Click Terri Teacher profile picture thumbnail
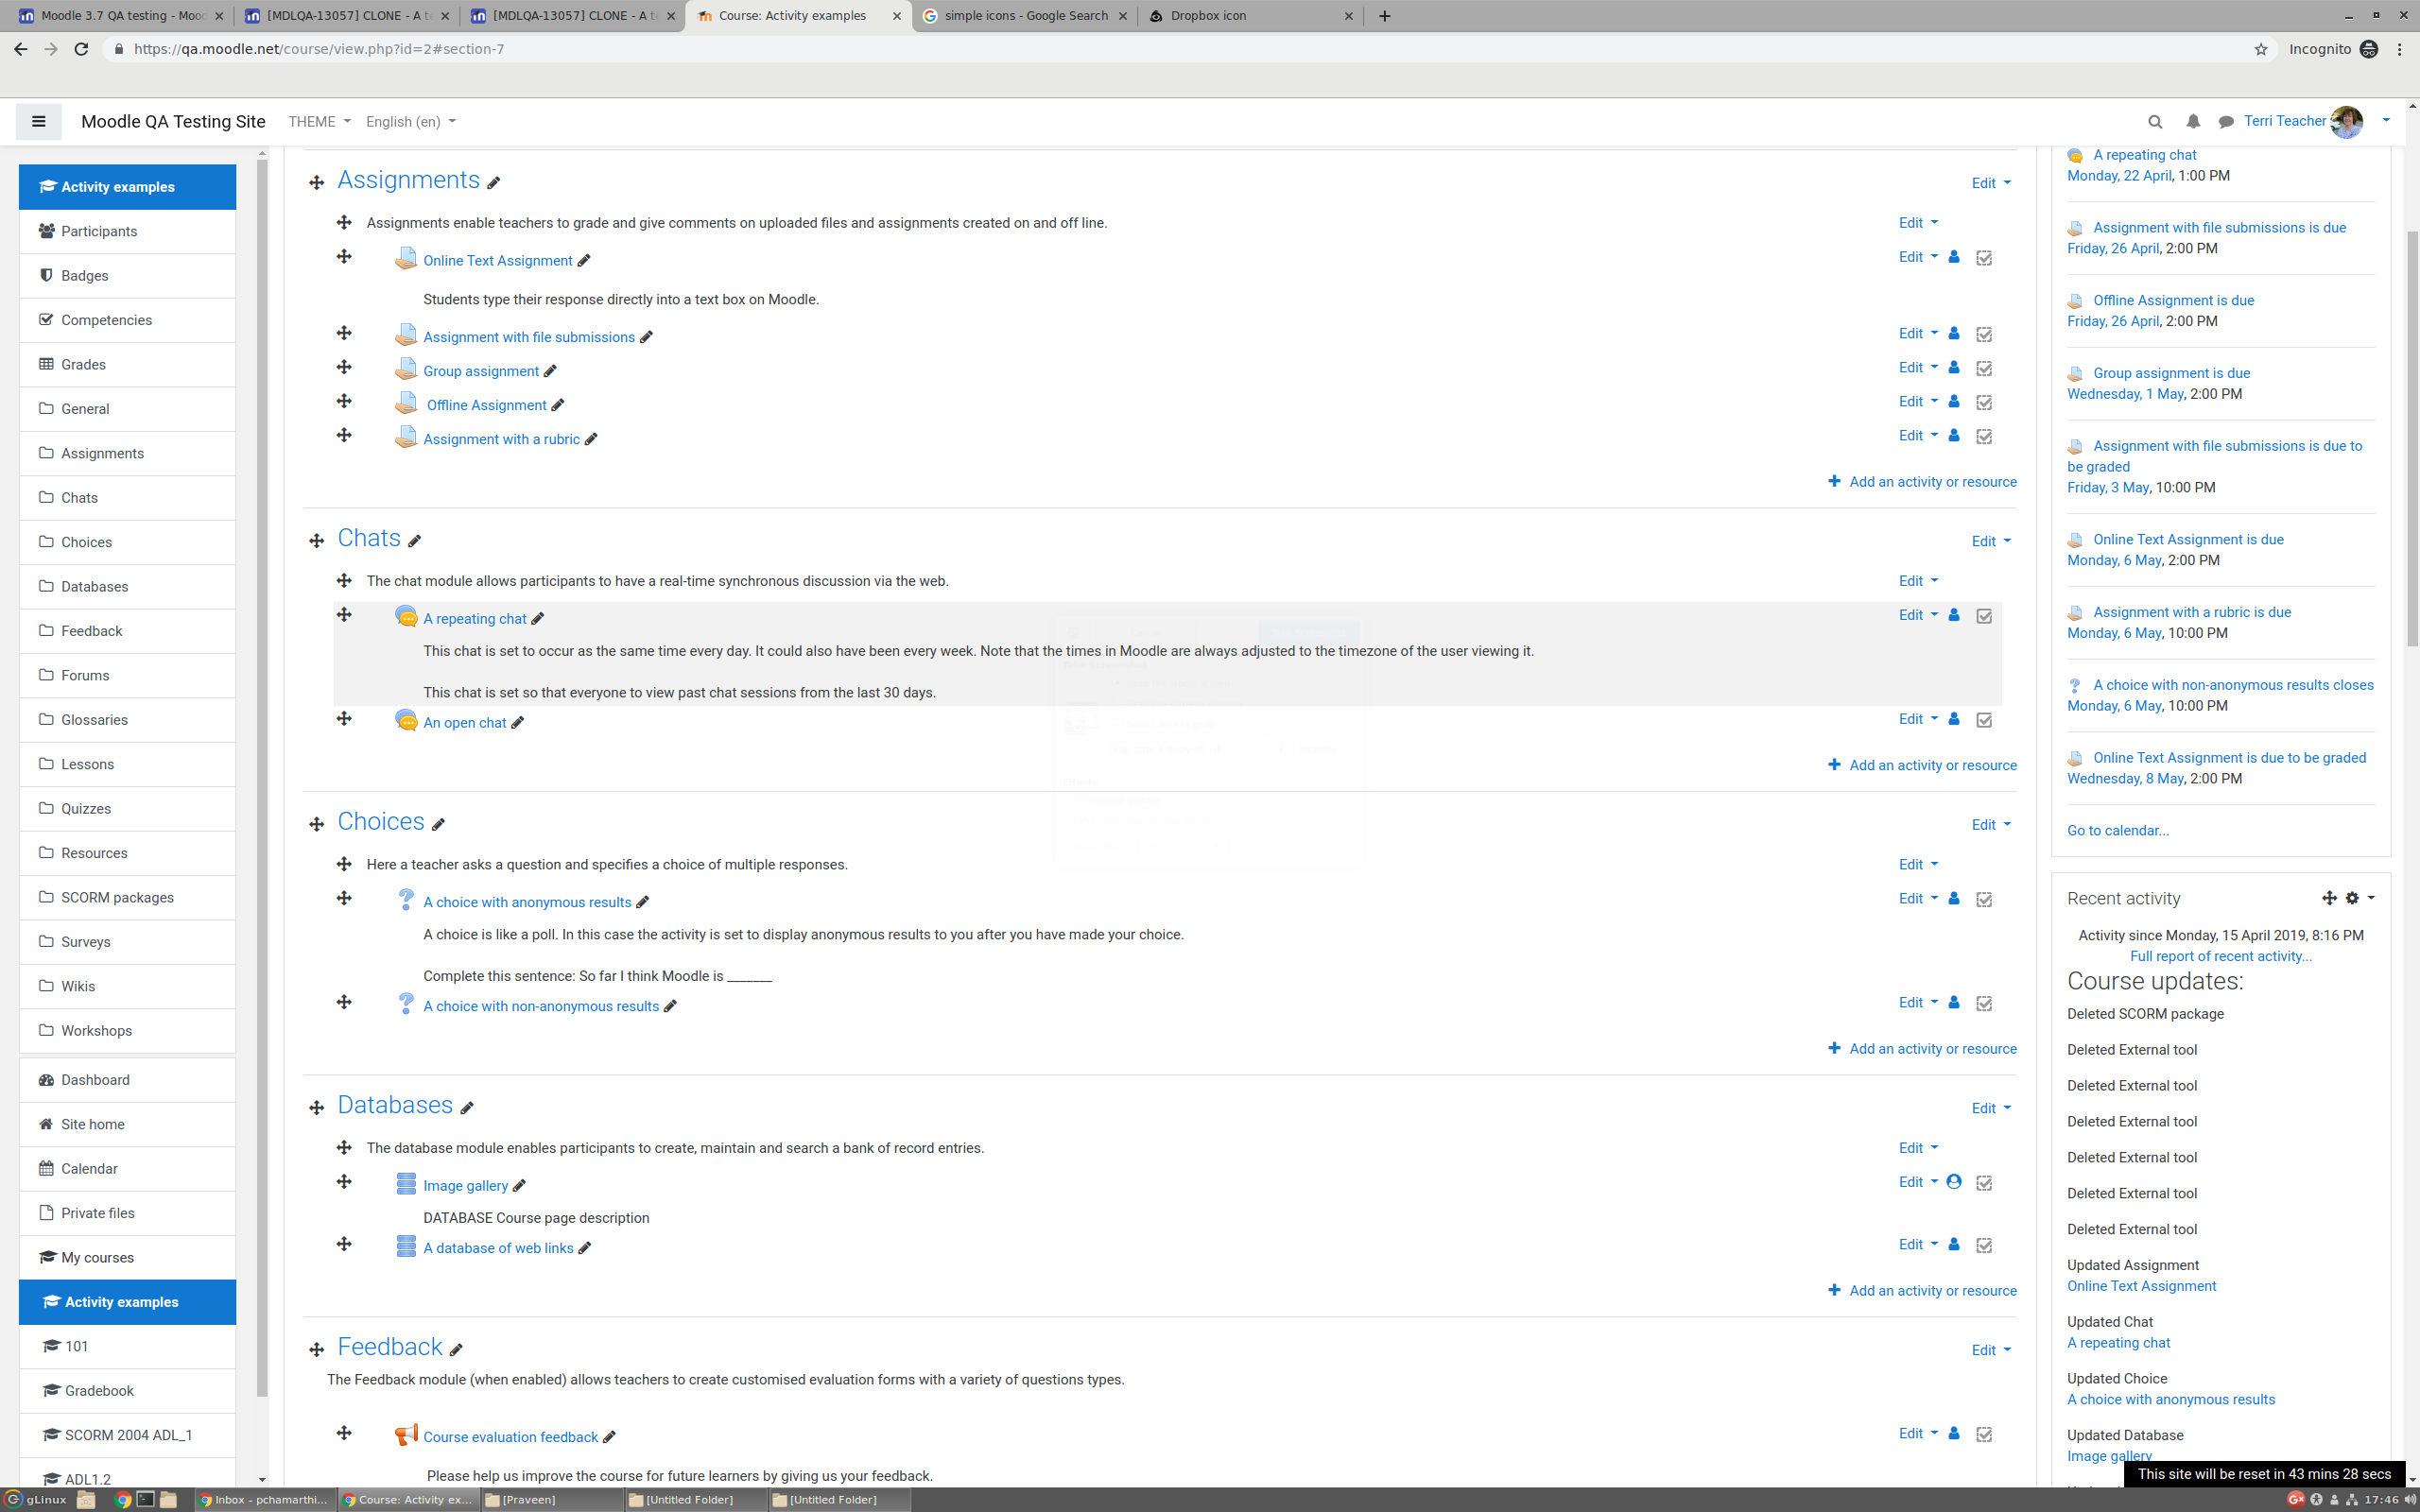This screenshot has height=1512, width=2420. pos(2346,122)
